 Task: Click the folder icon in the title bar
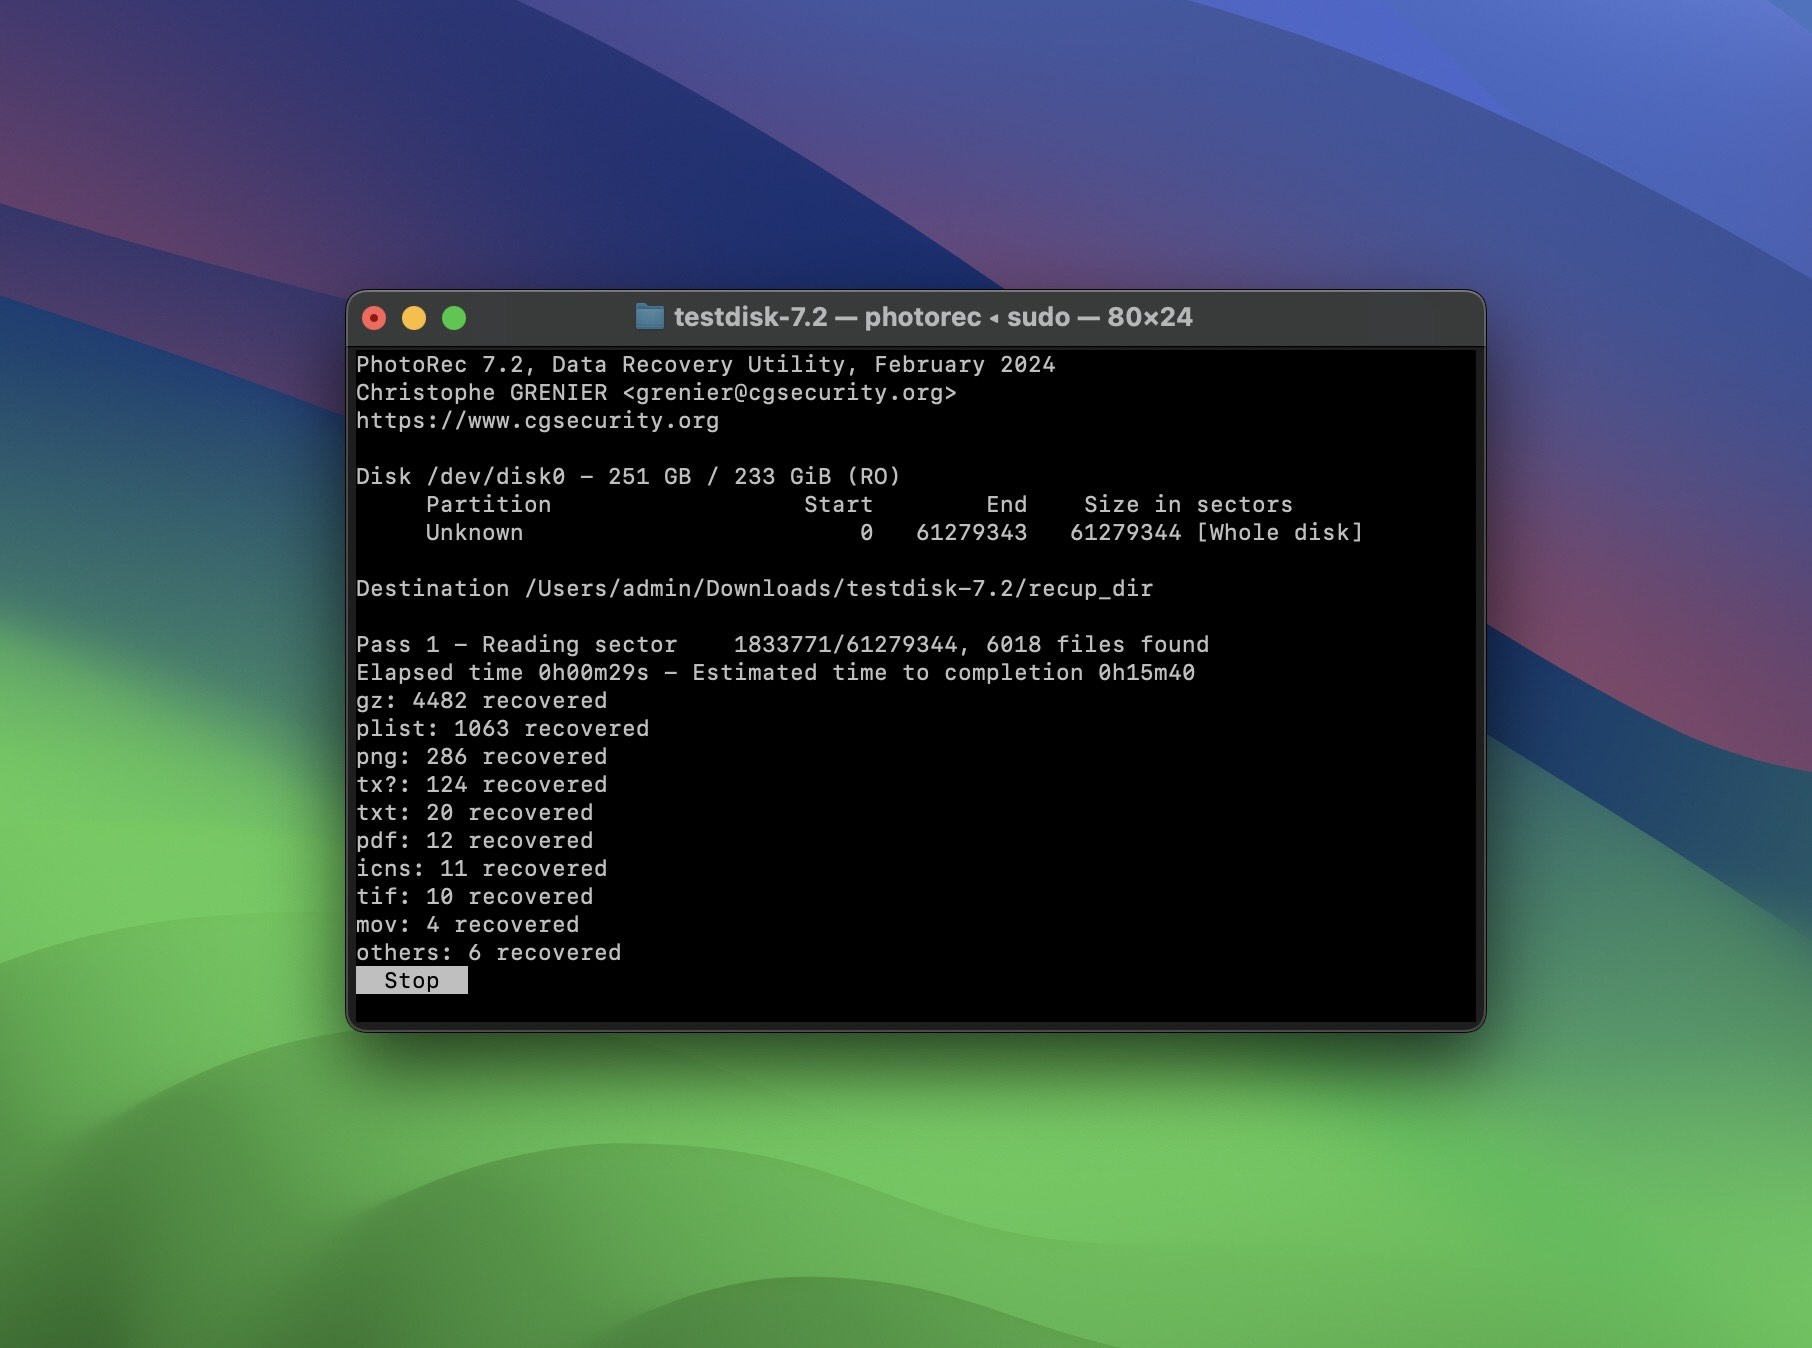click(650, 317)
